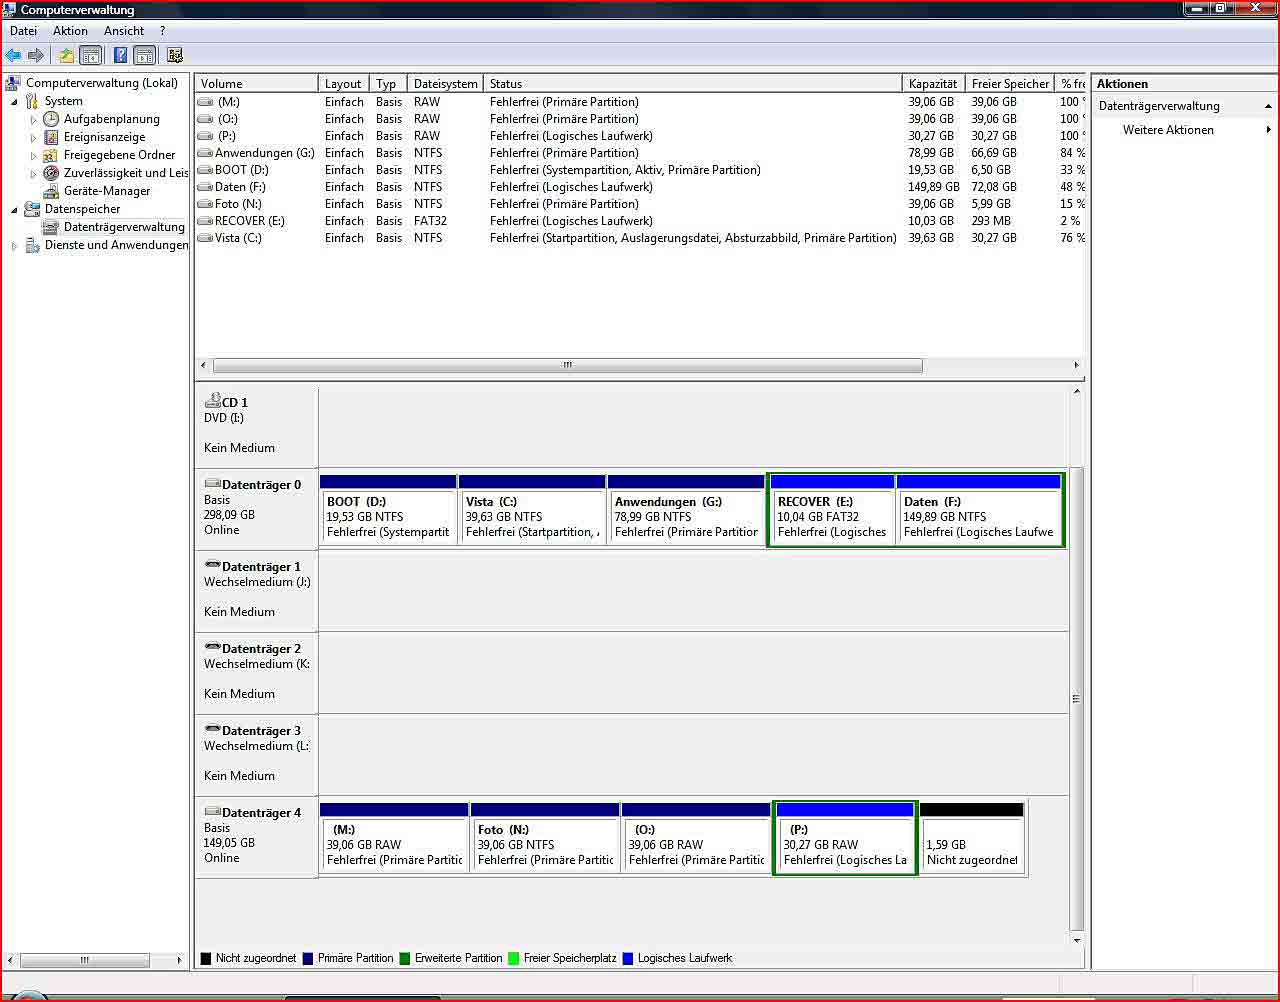
Task: Click the Datenträgerverwaltung tree icon
Action: pos(51,227)
